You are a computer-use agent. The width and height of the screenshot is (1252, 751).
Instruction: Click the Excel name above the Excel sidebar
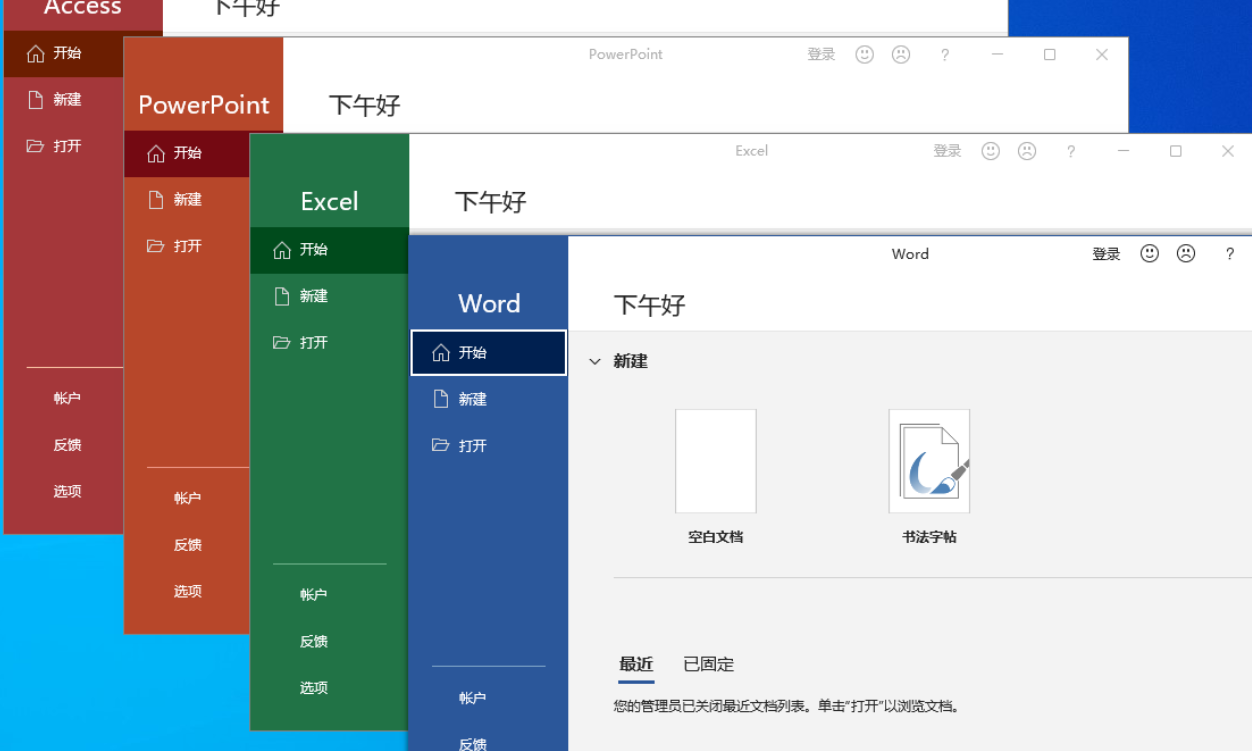pos(329,201)
